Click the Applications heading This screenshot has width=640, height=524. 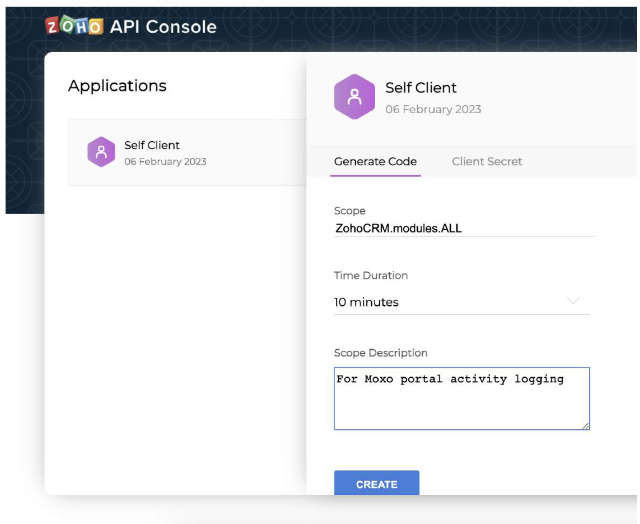117,86
